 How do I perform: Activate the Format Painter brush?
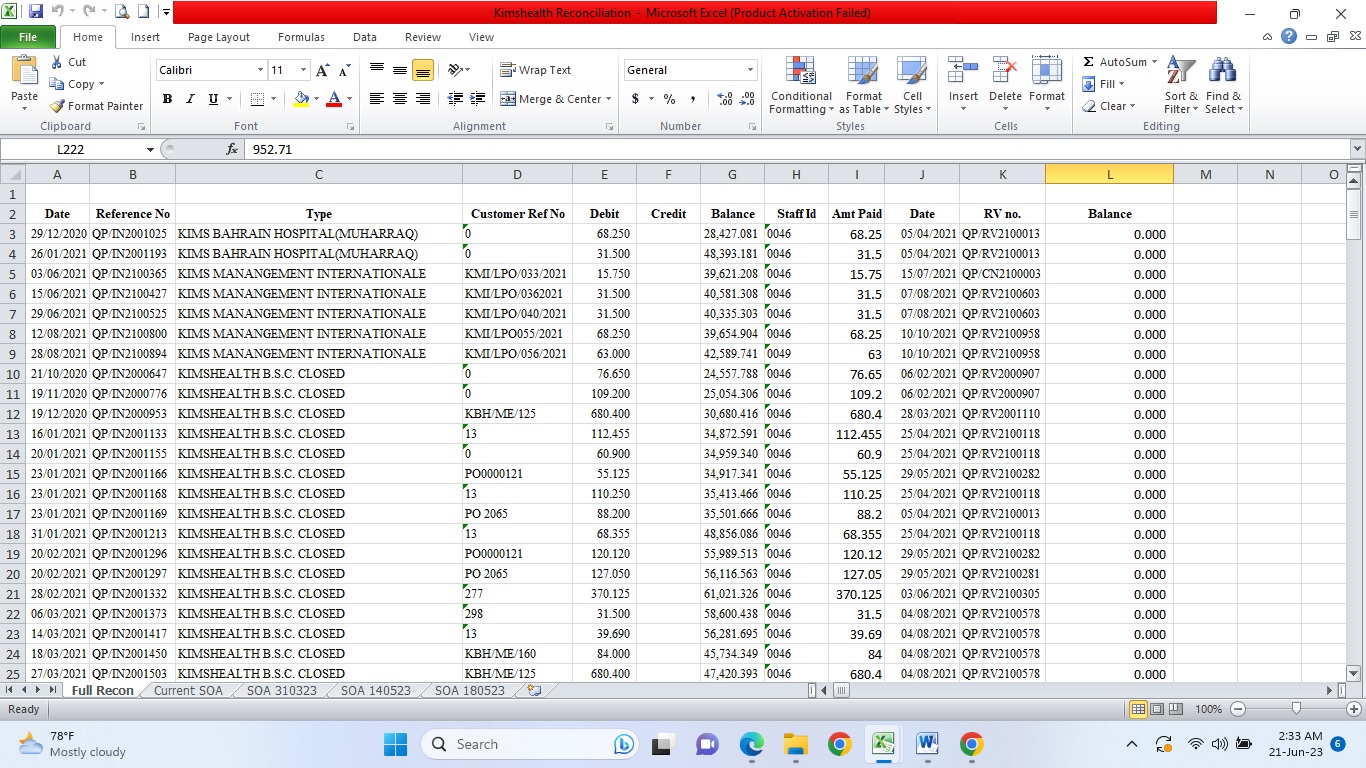pos(57,106)
